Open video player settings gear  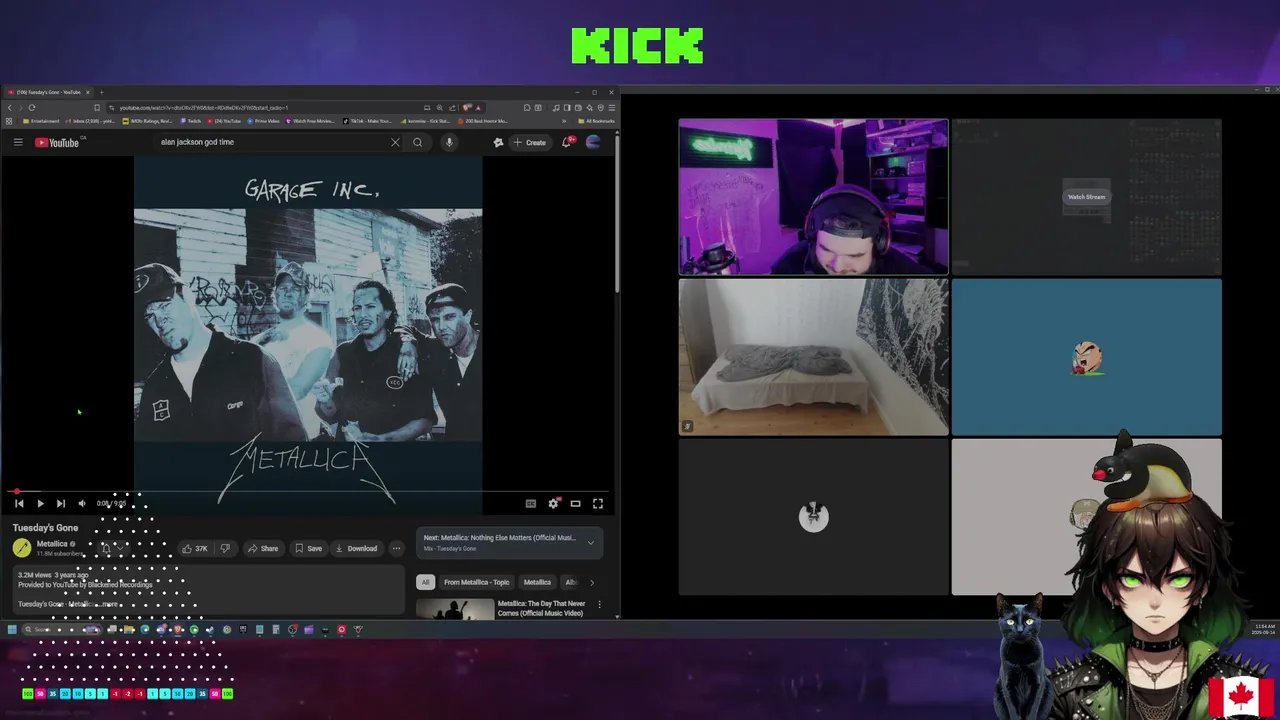click(x=553, y=503)
